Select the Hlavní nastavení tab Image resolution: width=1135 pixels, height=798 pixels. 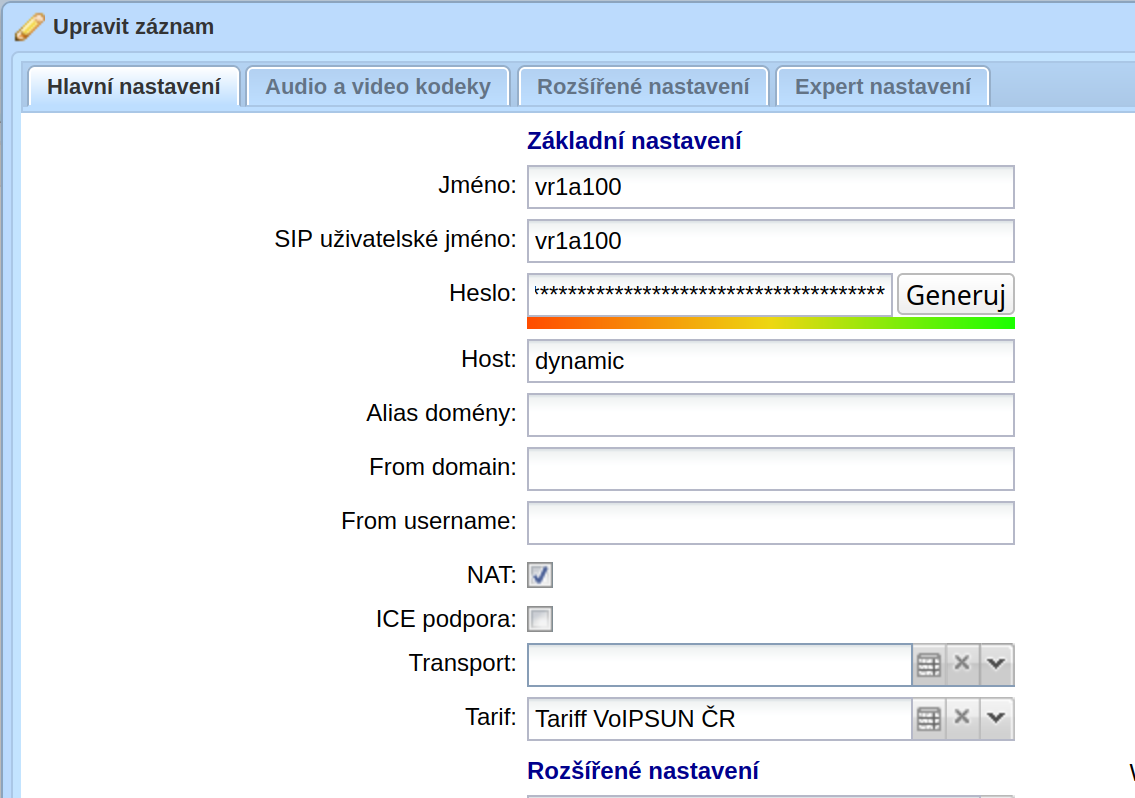134,87
